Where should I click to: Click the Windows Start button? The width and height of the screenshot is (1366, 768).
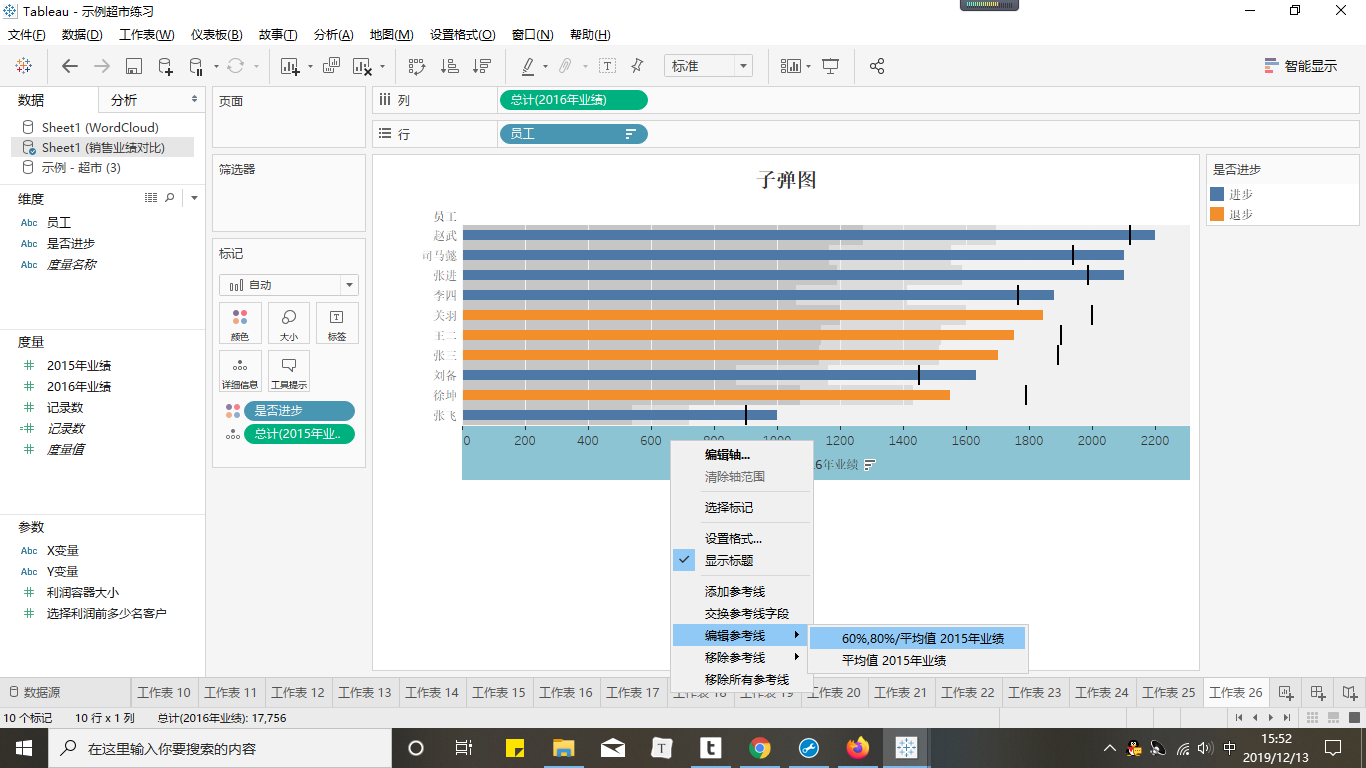pos(23,747)
